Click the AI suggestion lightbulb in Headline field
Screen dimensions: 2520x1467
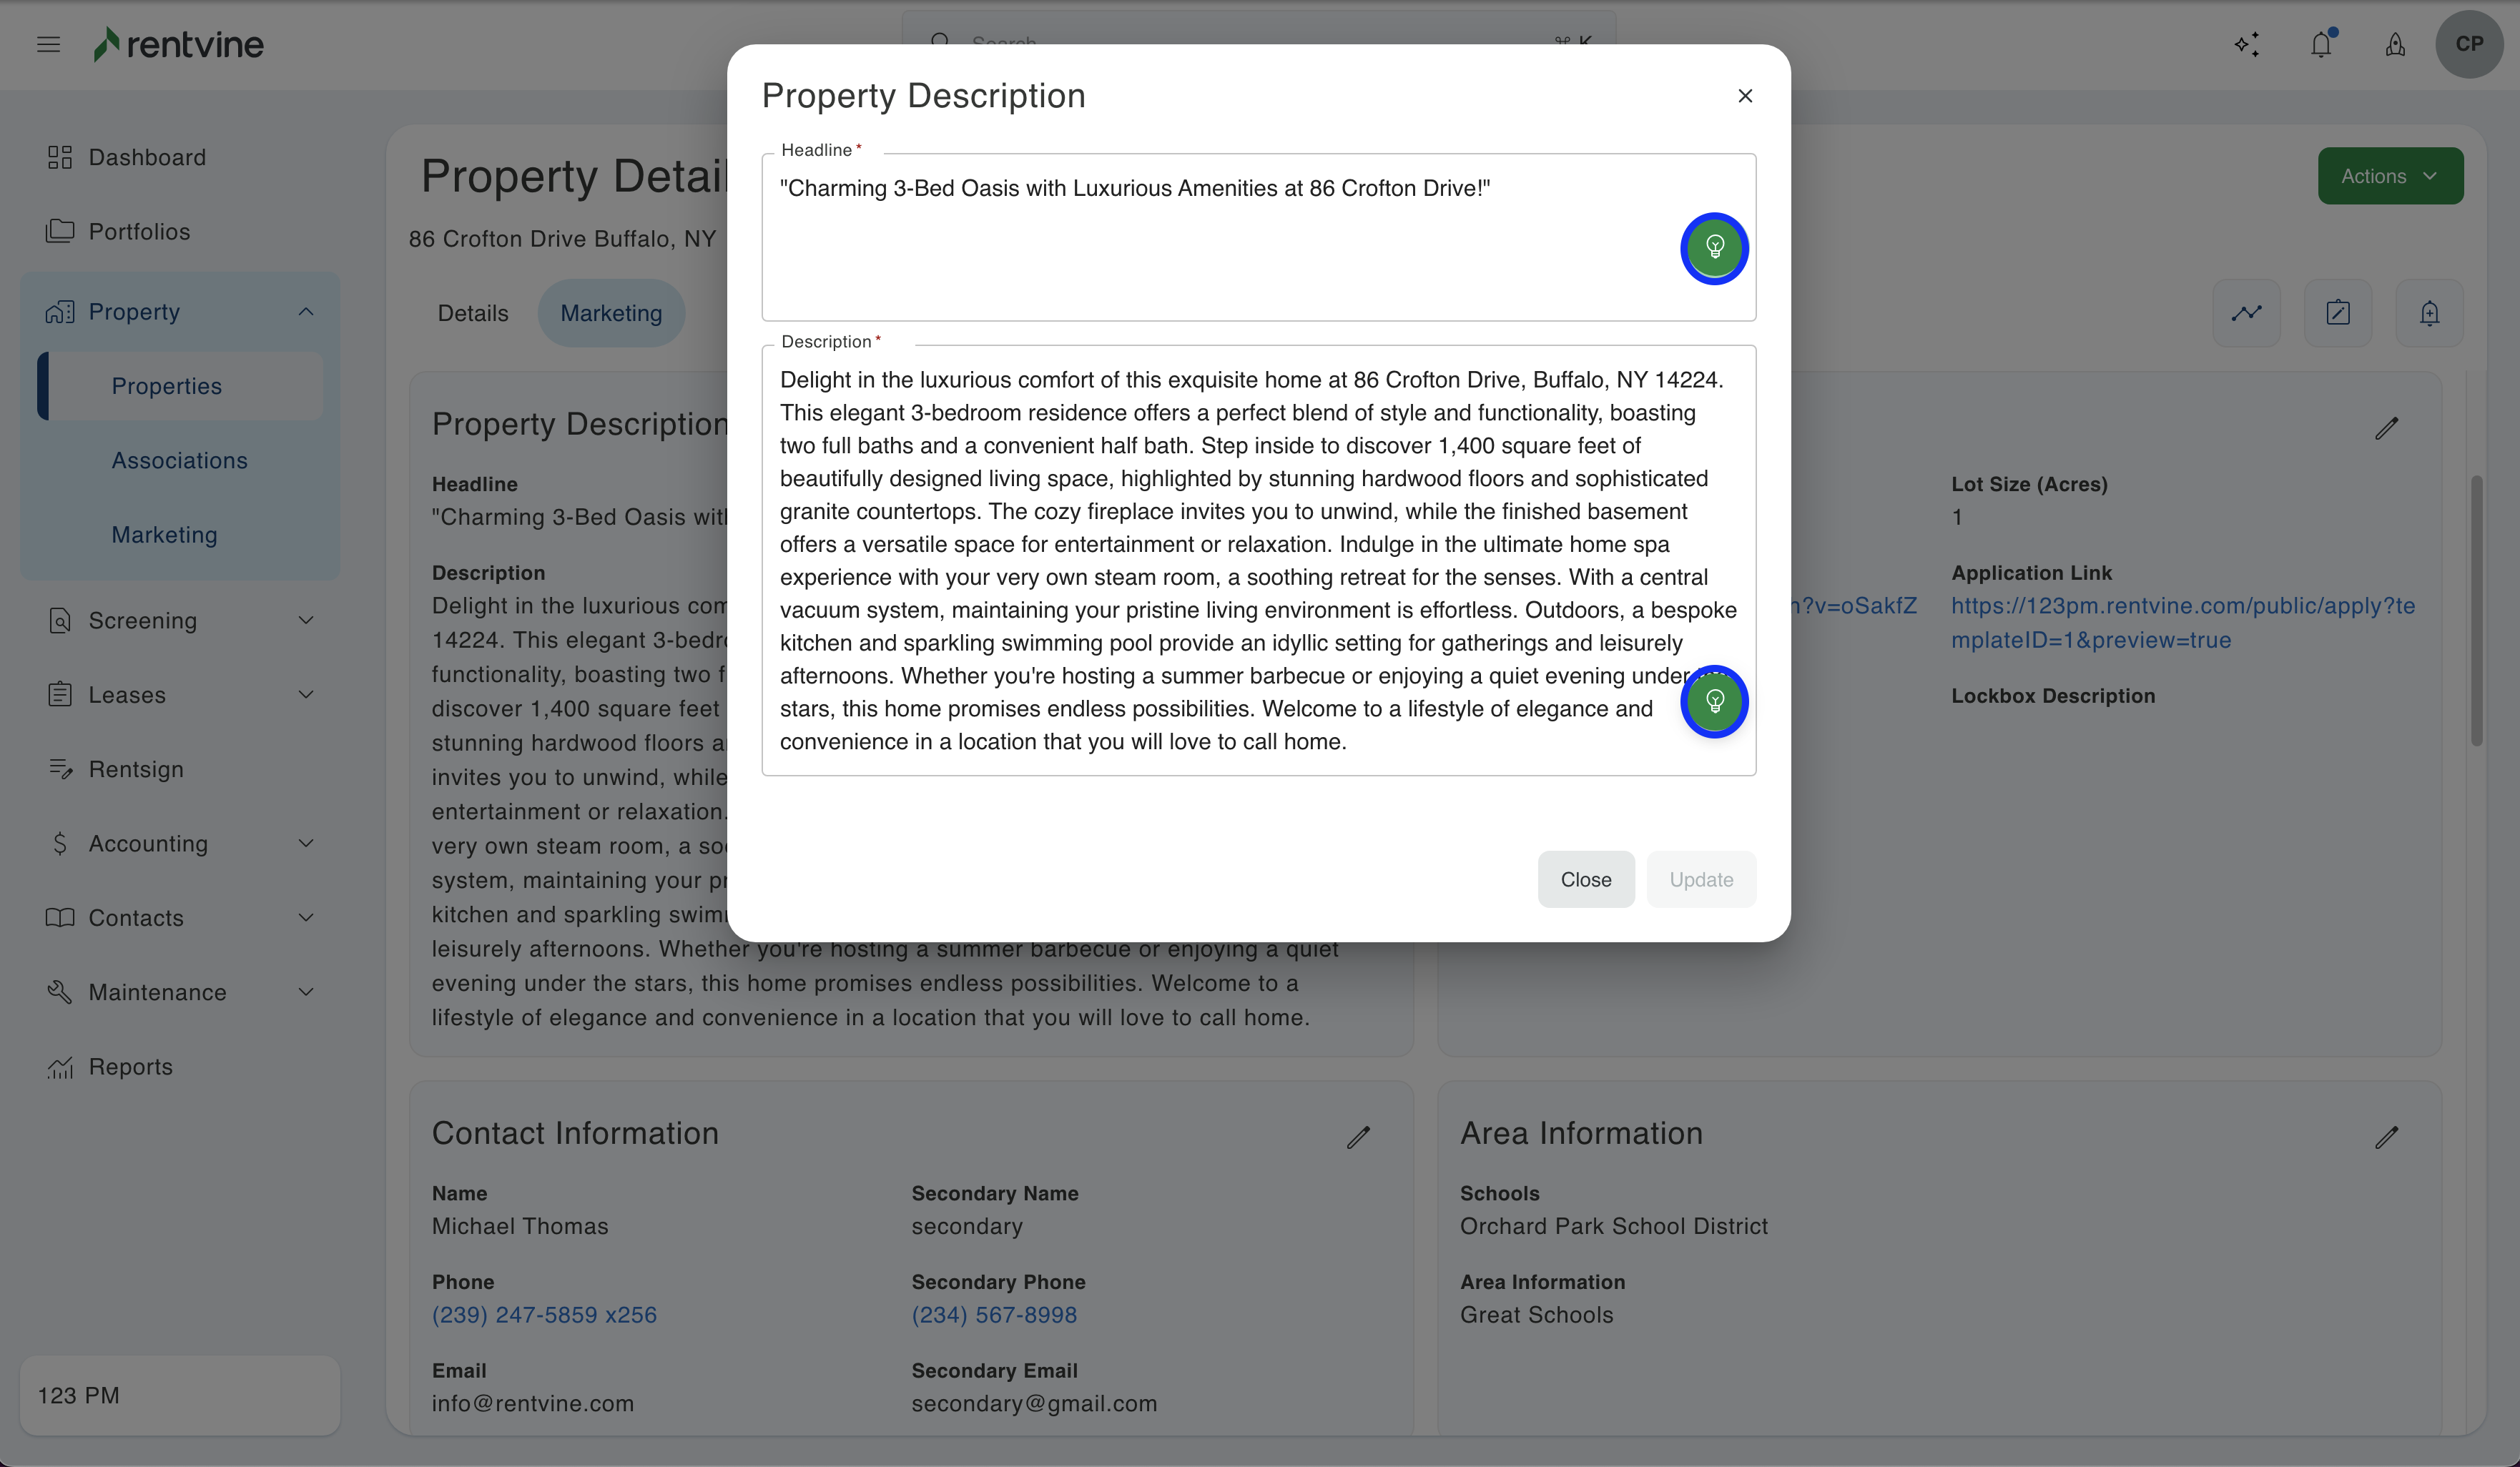[1714, 248]
